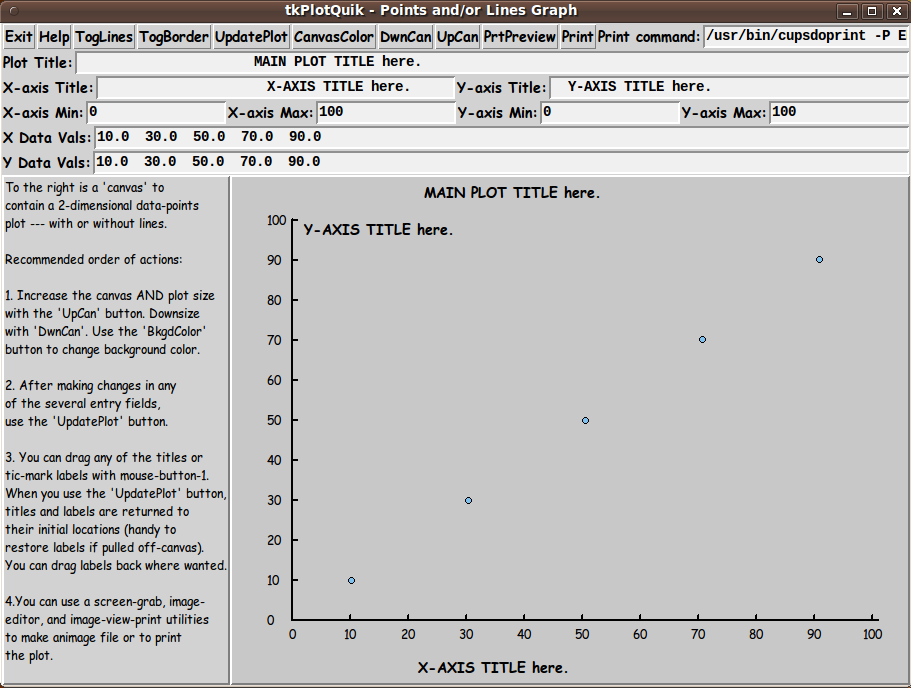Screen dimensions: 911x688
Task: Click the Y-axis Title entry field
Action: pos(729,87)
